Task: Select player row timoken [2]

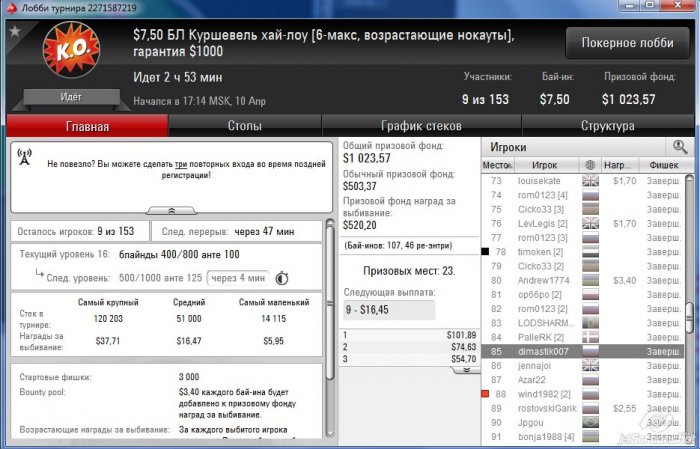Action: click(x=582, y=252)
